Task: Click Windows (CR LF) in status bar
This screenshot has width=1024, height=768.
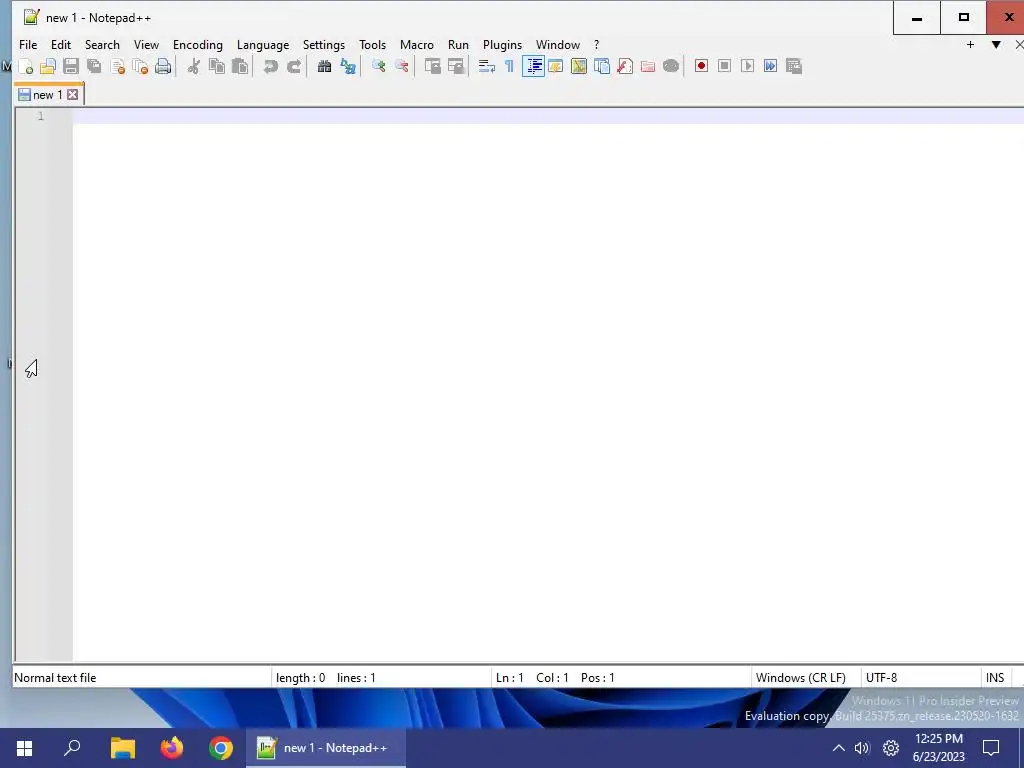Action: tap(801, 678)
